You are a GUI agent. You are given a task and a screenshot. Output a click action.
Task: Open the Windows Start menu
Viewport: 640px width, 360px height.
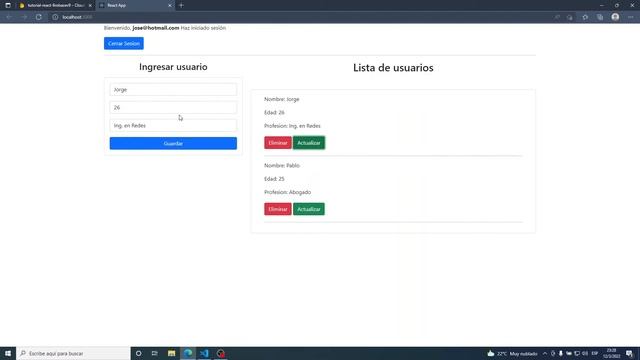point(8,353)
